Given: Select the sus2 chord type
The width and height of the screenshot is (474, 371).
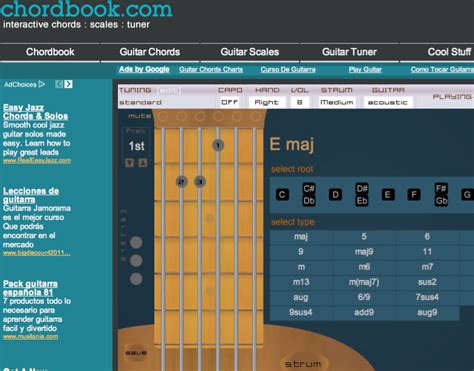Looking at the screenshot, I should click(427, 282).
